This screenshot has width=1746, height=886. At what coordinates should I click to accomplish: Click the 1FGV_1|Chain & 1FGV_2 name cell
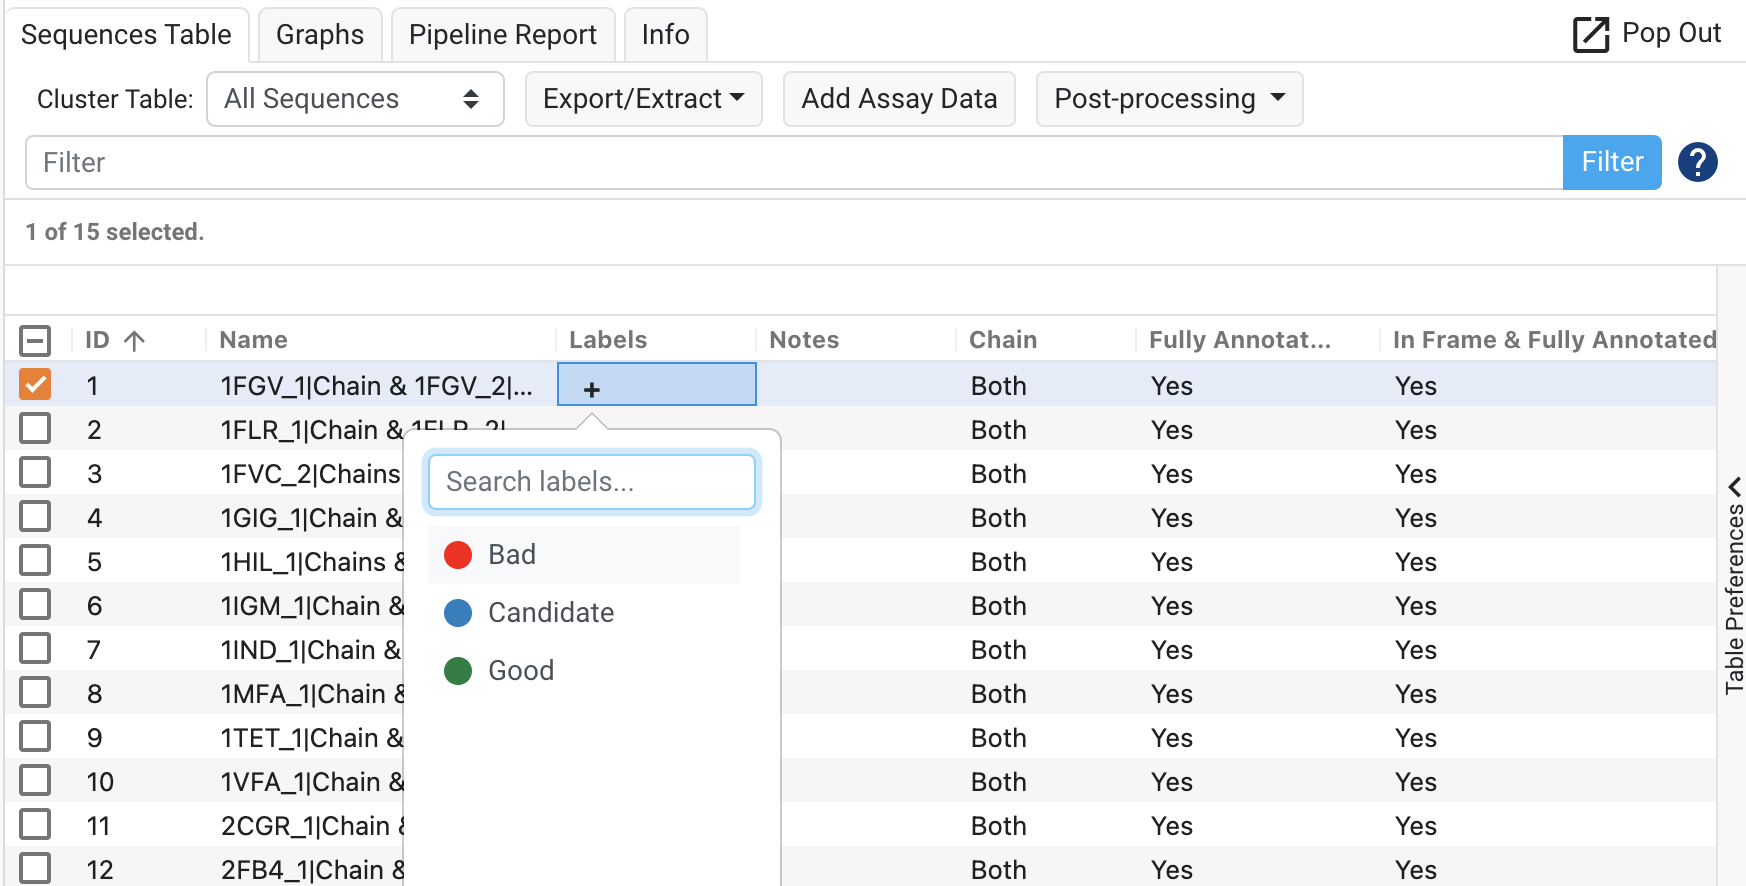377,386
